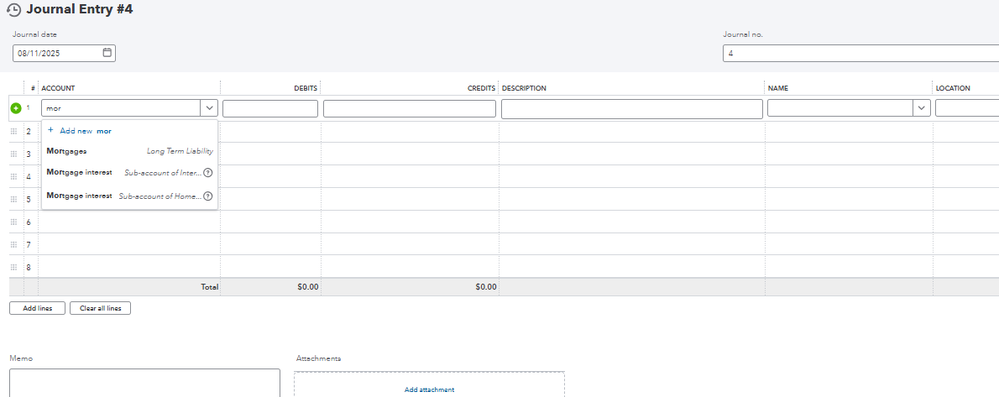
Task: Select the NAME column header
Action: point(778,89)
